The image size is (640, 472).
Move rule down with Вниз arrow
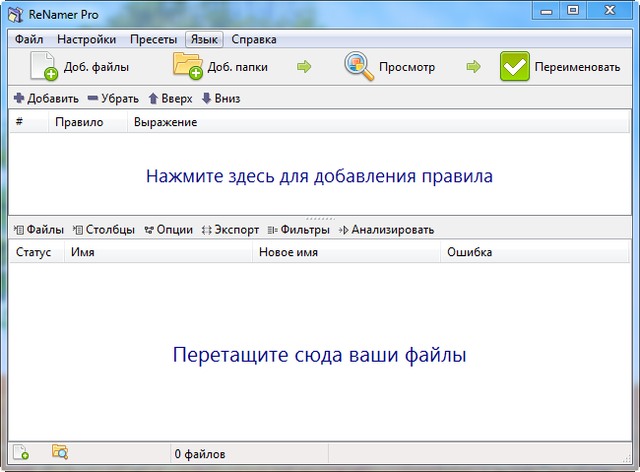[x=221, y=98]
